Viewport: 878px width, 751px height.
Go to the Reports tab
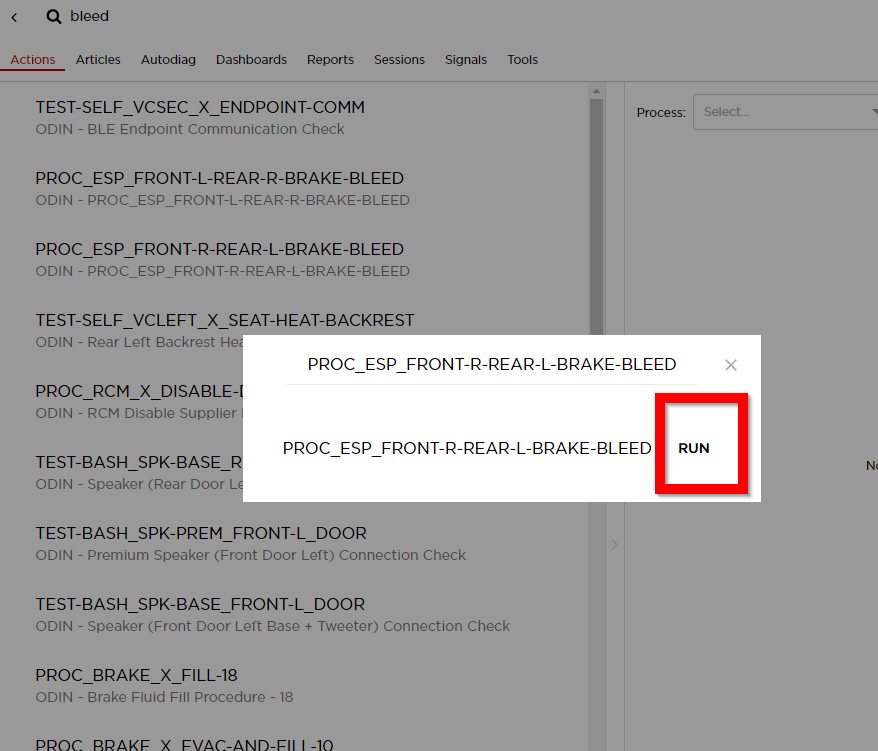[330, 59]
